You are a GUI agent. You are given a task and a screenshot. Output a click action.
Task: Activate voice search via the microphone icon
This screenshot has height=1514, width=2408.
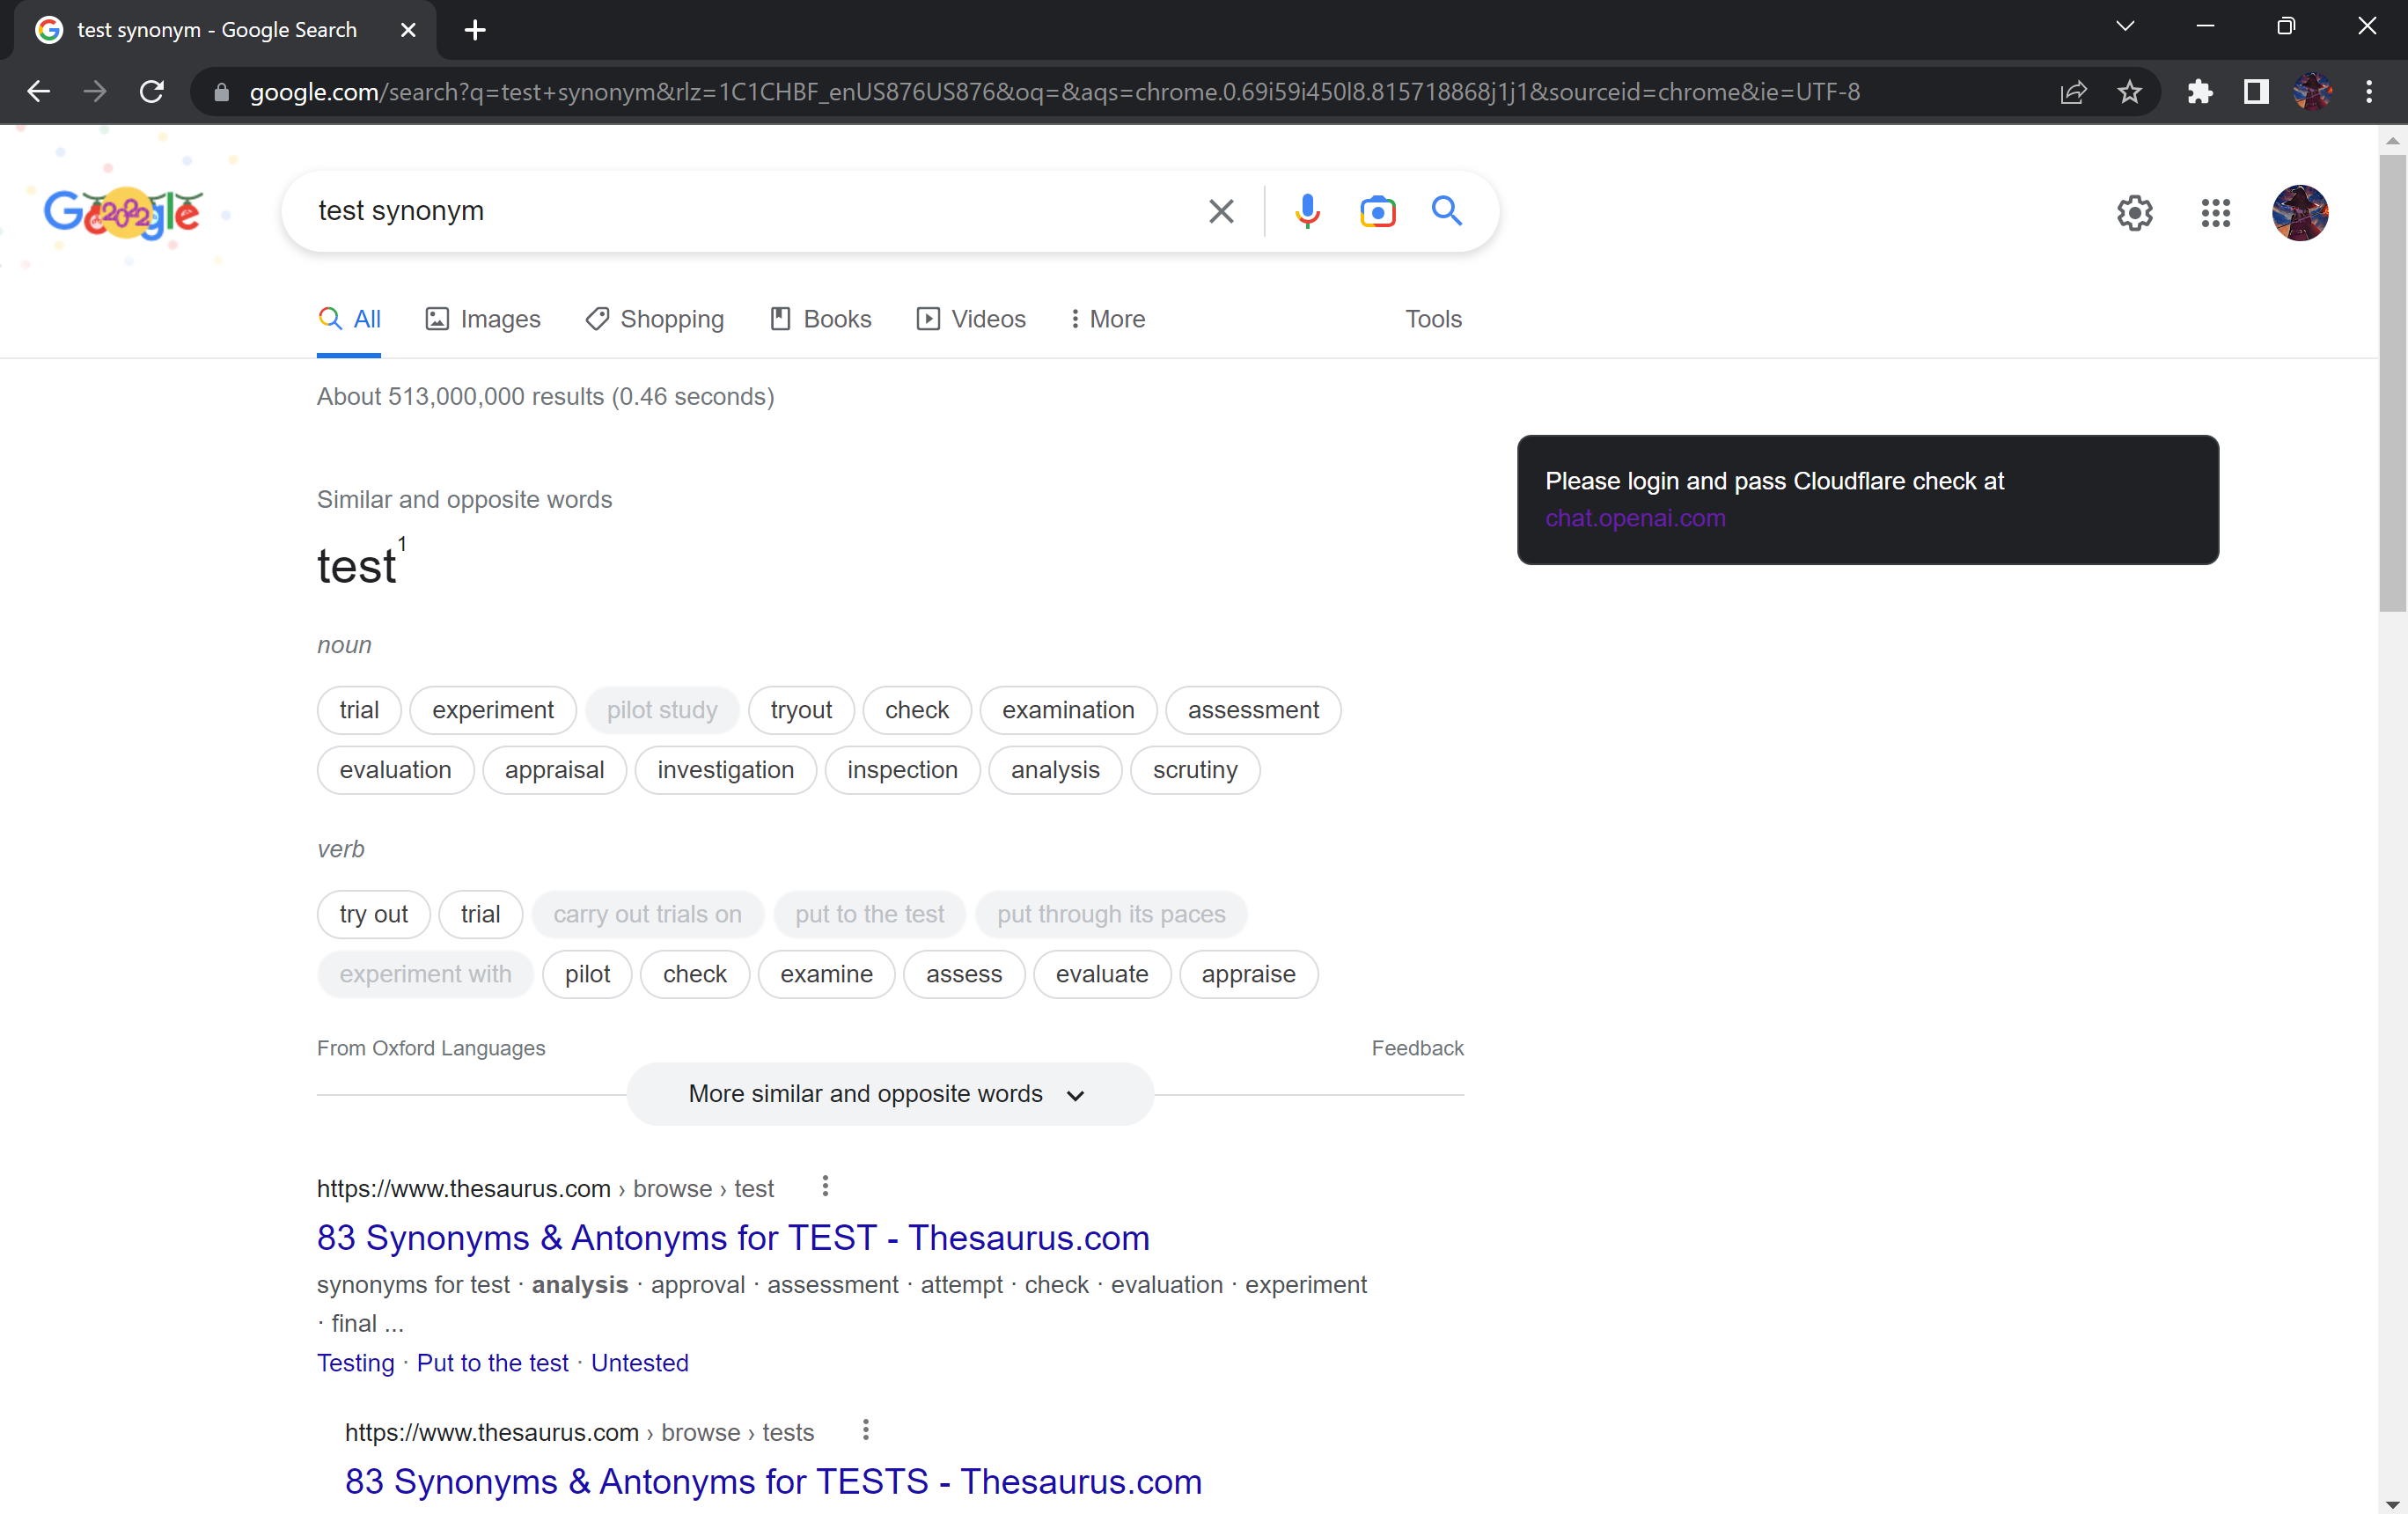(x=1307, y=211)
